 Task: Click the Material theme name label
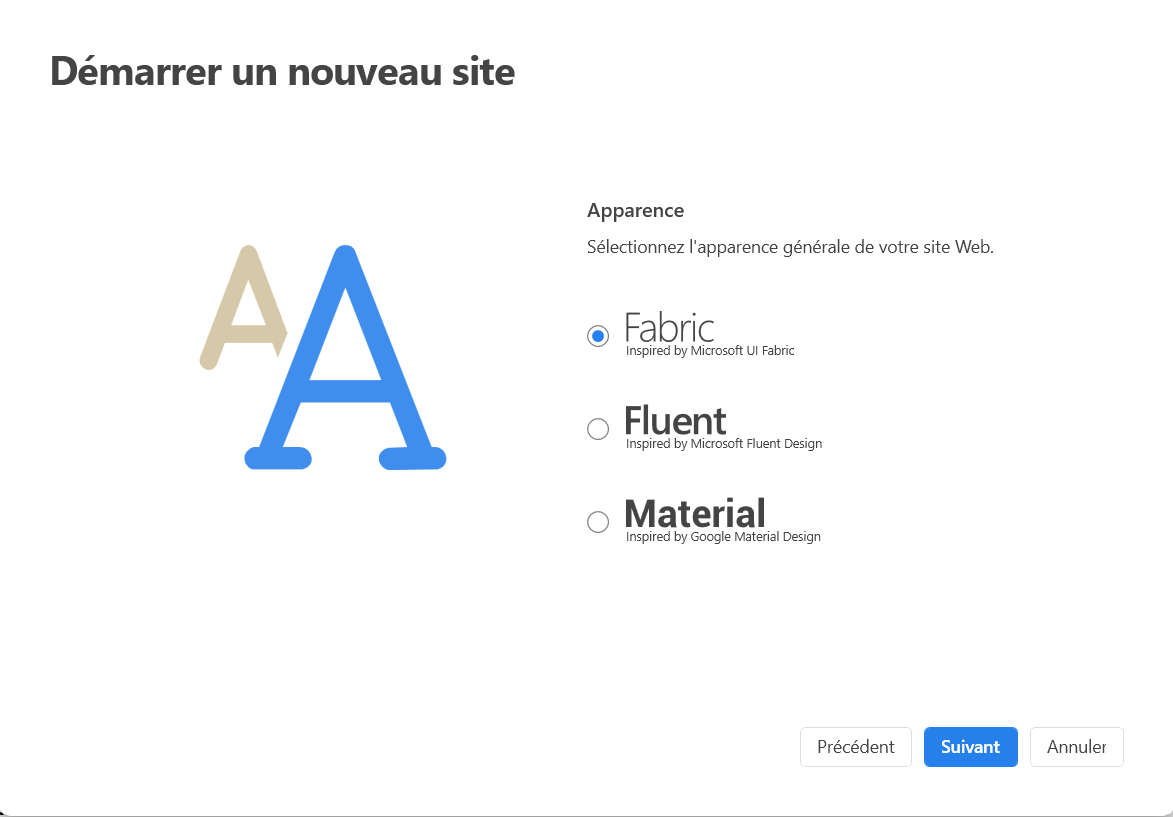695,513
